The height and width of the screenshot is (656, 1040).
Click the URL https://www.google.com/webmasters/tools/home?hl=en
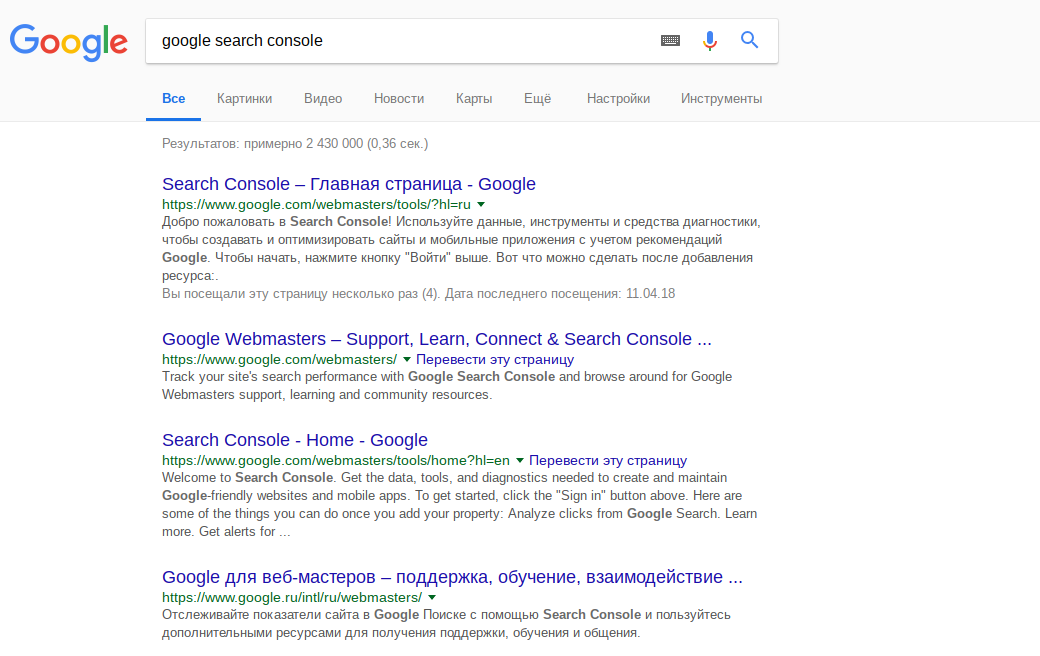[336, 460]
